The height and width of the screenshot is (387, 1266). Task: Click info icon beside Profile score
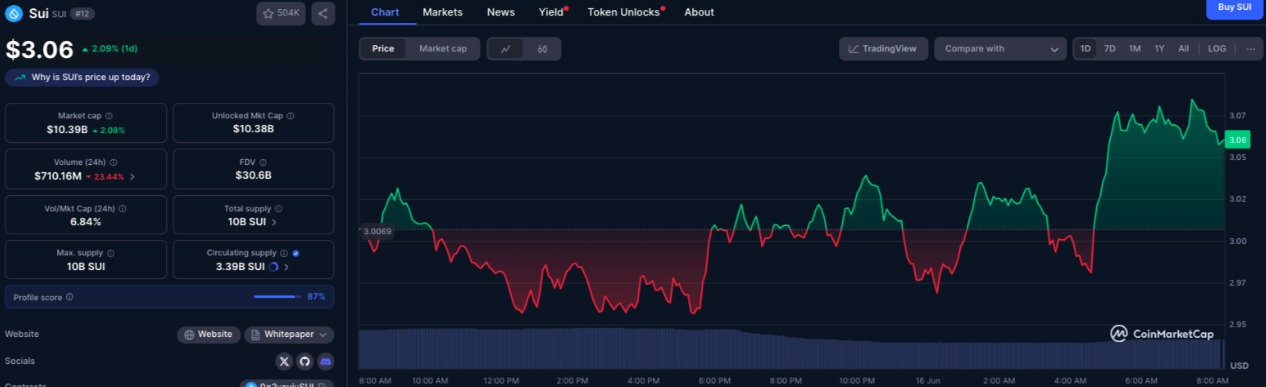(69, 297)
